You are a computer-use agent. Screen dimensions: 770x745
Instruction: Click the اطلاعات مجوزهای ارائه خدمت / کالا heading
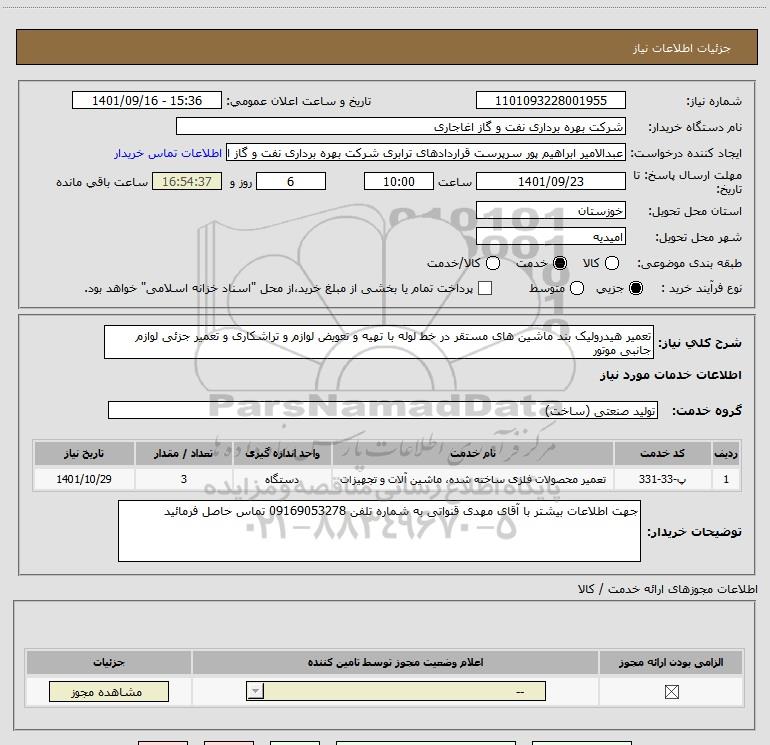668,589
